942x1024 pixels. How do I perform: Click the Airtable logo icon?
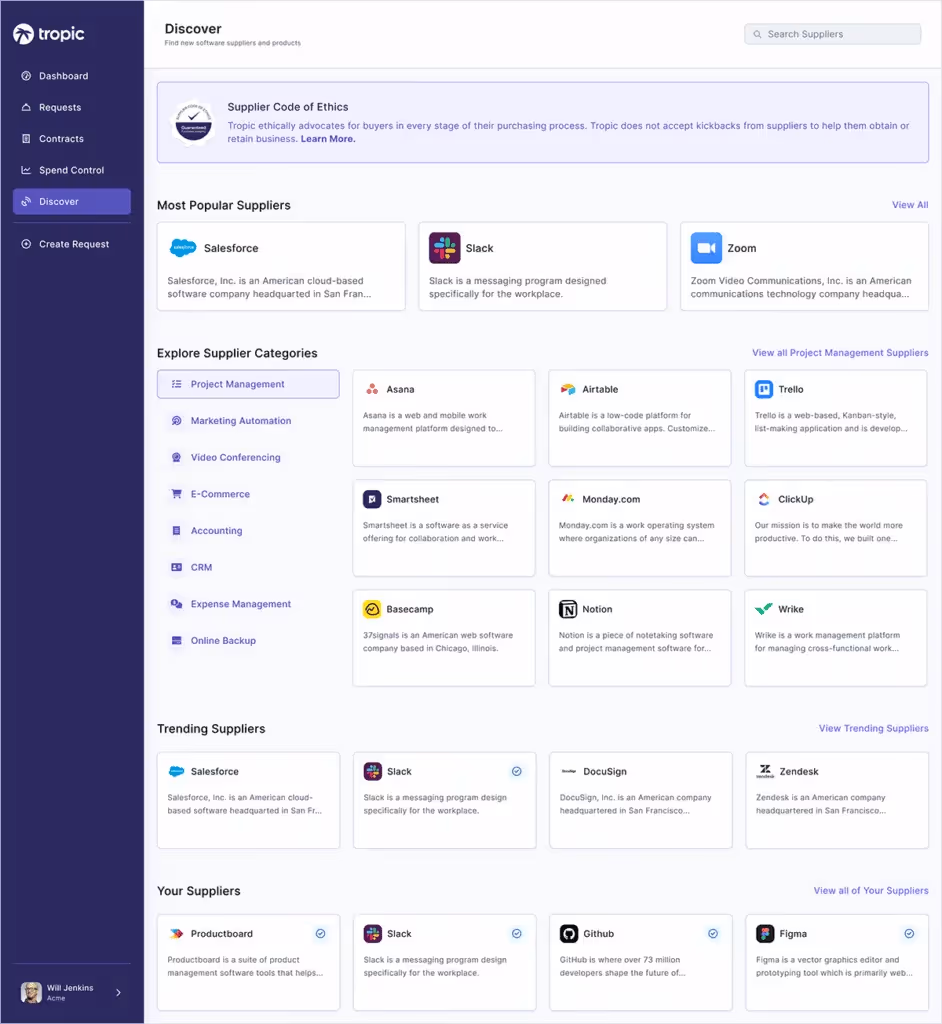(x=568, y=389)
